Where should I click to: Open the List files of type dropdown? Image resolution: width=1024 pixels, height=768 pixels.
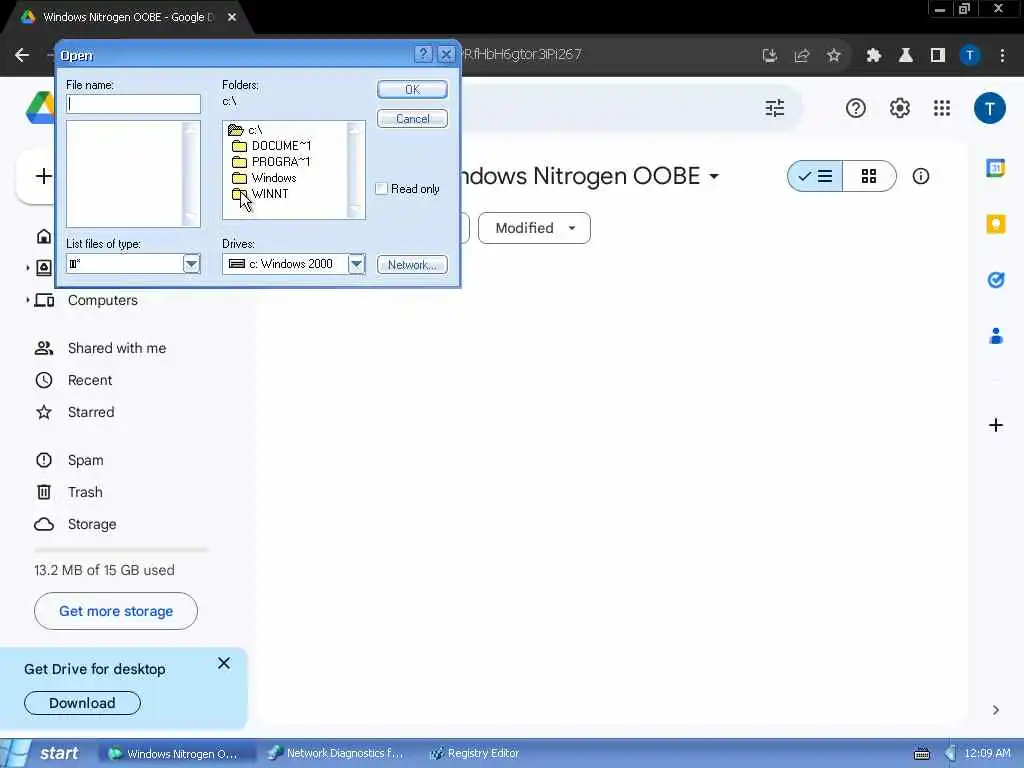[191, 264]
